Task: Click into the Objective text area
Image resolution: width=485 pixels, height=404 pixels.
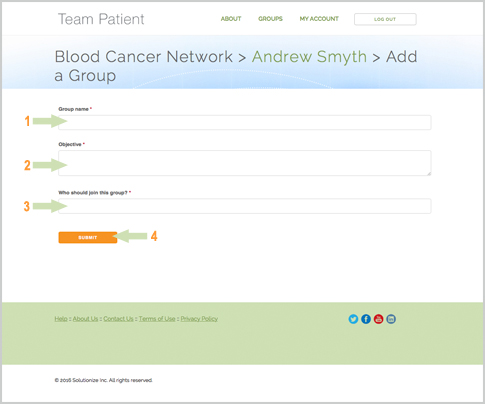Action: click(245, 163)
